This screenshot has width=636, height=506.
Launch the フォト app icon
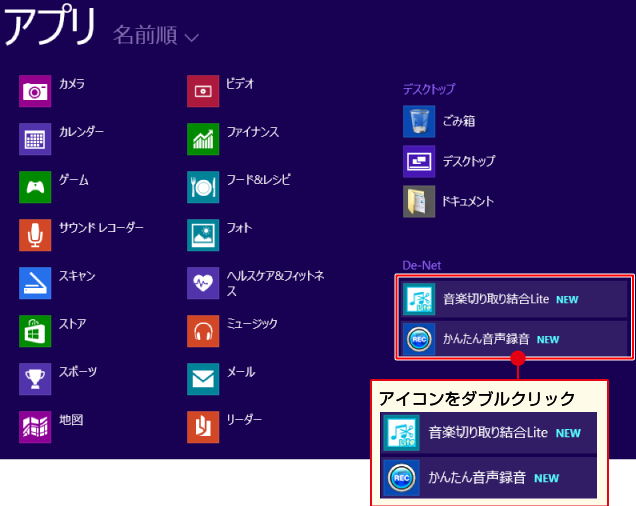coord(203,235)
